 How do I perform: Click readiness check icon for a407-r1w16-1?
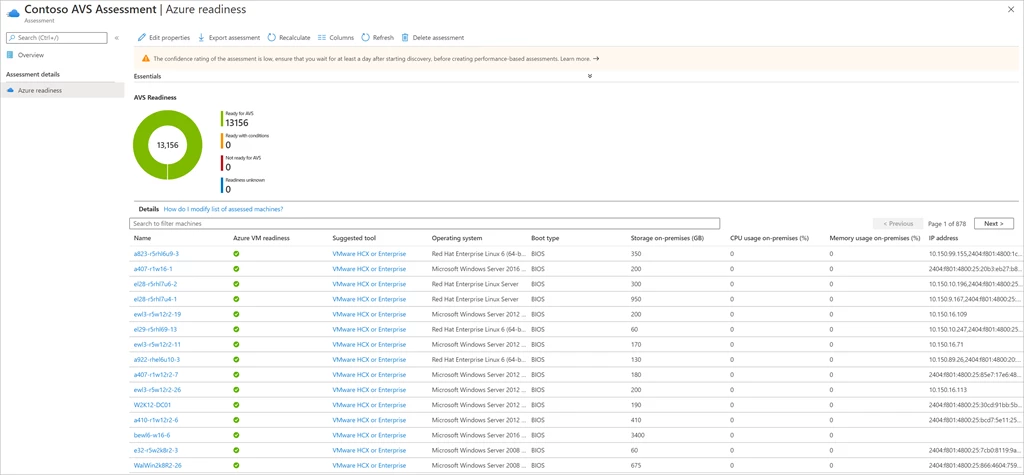[236, 269]
